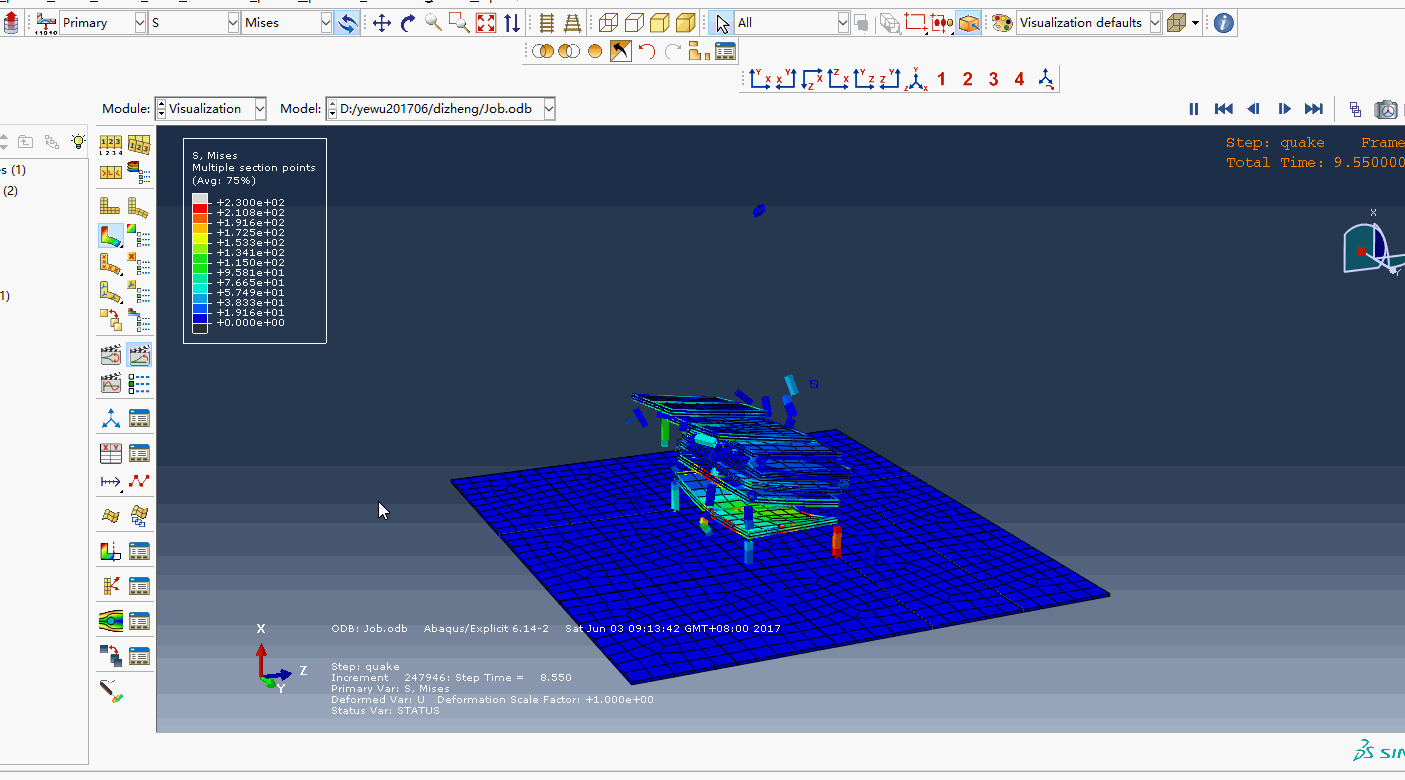Open the Query information tool
The height and width of the screenshot is (780, 1405).
[x=1224, y=23]
